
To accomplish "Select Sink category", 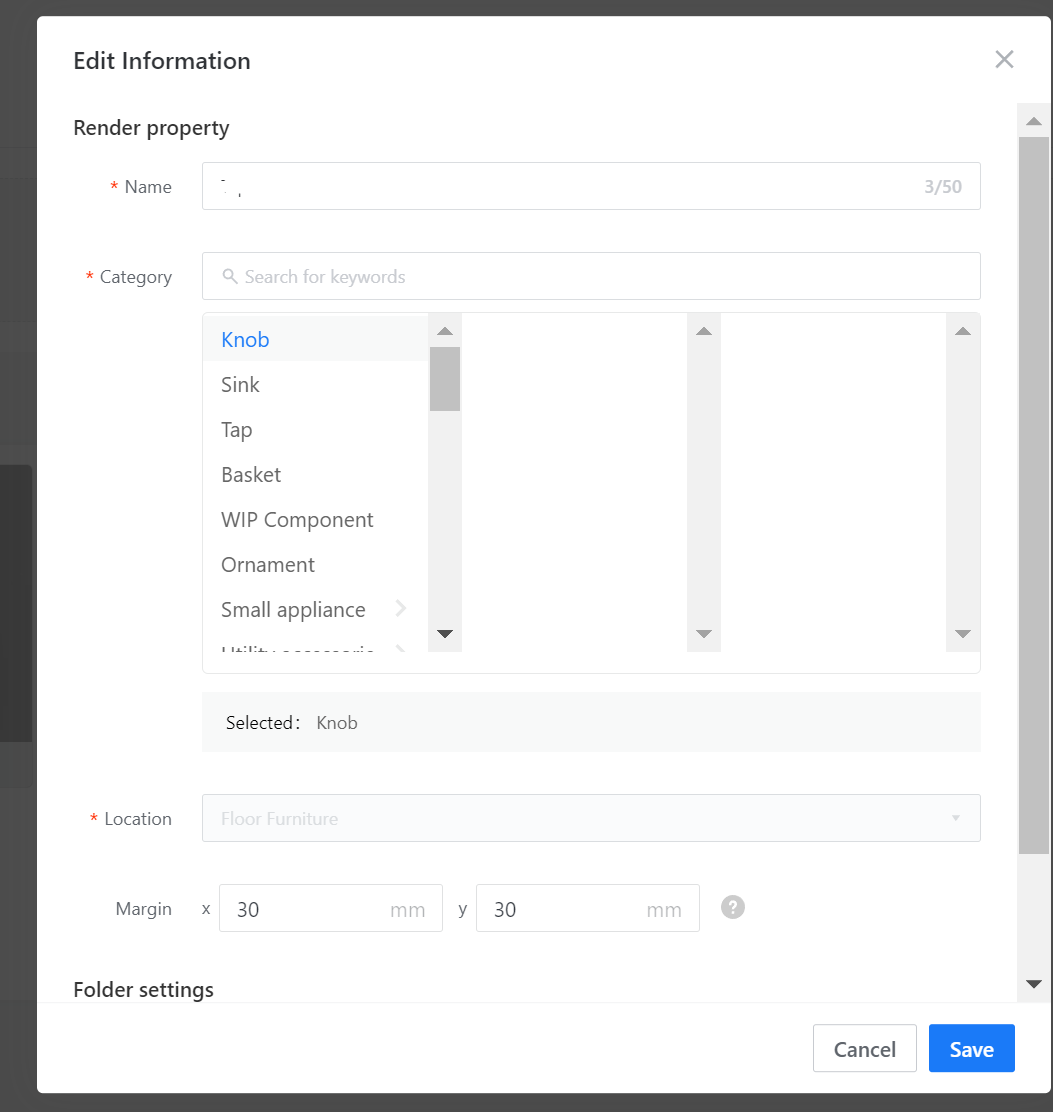I will (x=240, y=384).
